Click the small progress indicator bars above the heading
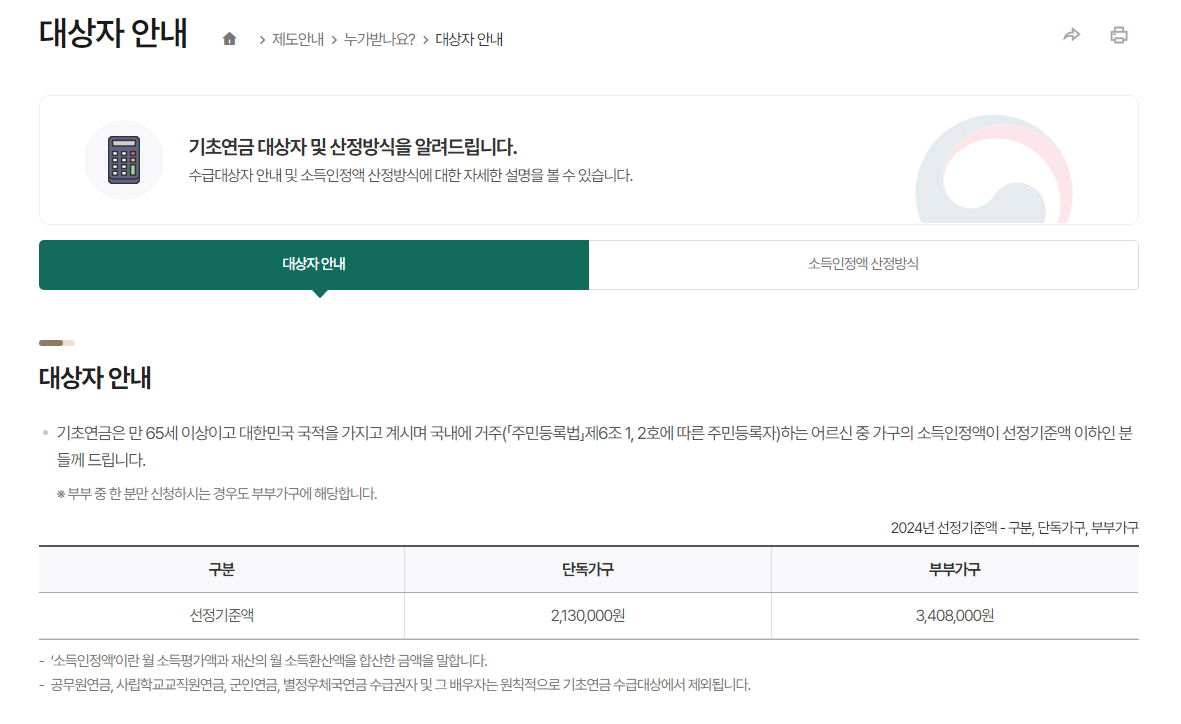 click(57, 342)
